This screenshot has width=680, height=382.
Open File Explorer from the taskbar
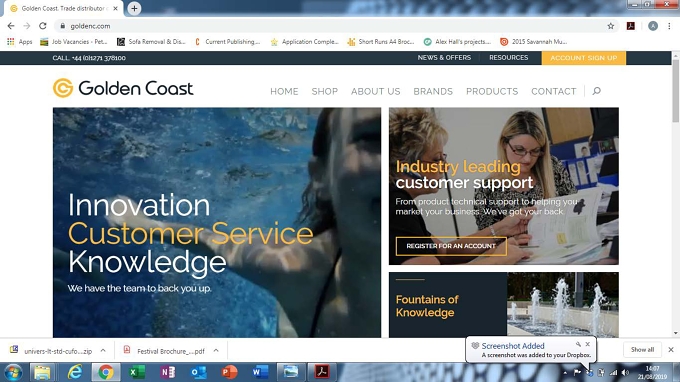click(x=42, y=372)
